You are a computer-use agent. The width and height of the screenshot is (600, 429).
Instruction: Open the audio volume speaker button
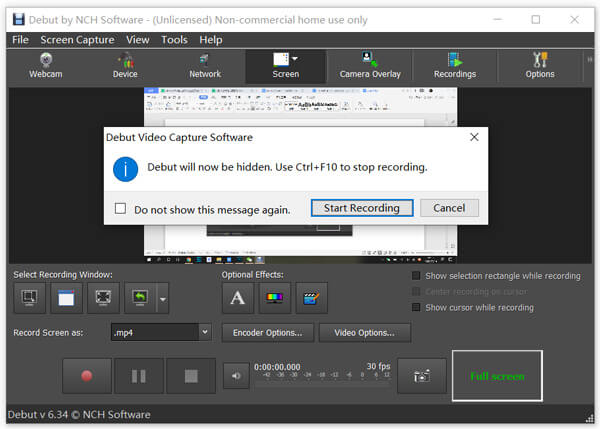[236, 376]
